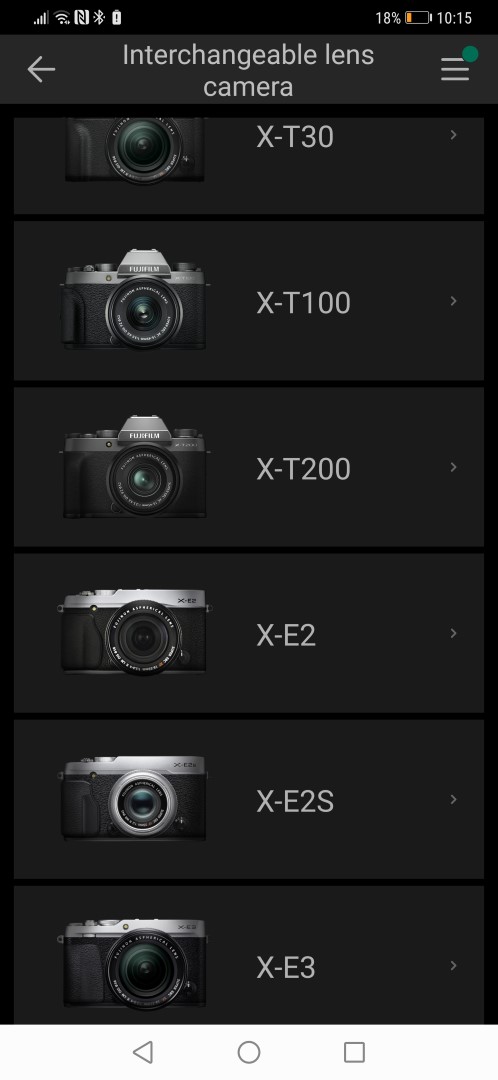Expand the X-T30 row chevron
The height and width of the screenshot is (1080, 498).
[453, 135]
